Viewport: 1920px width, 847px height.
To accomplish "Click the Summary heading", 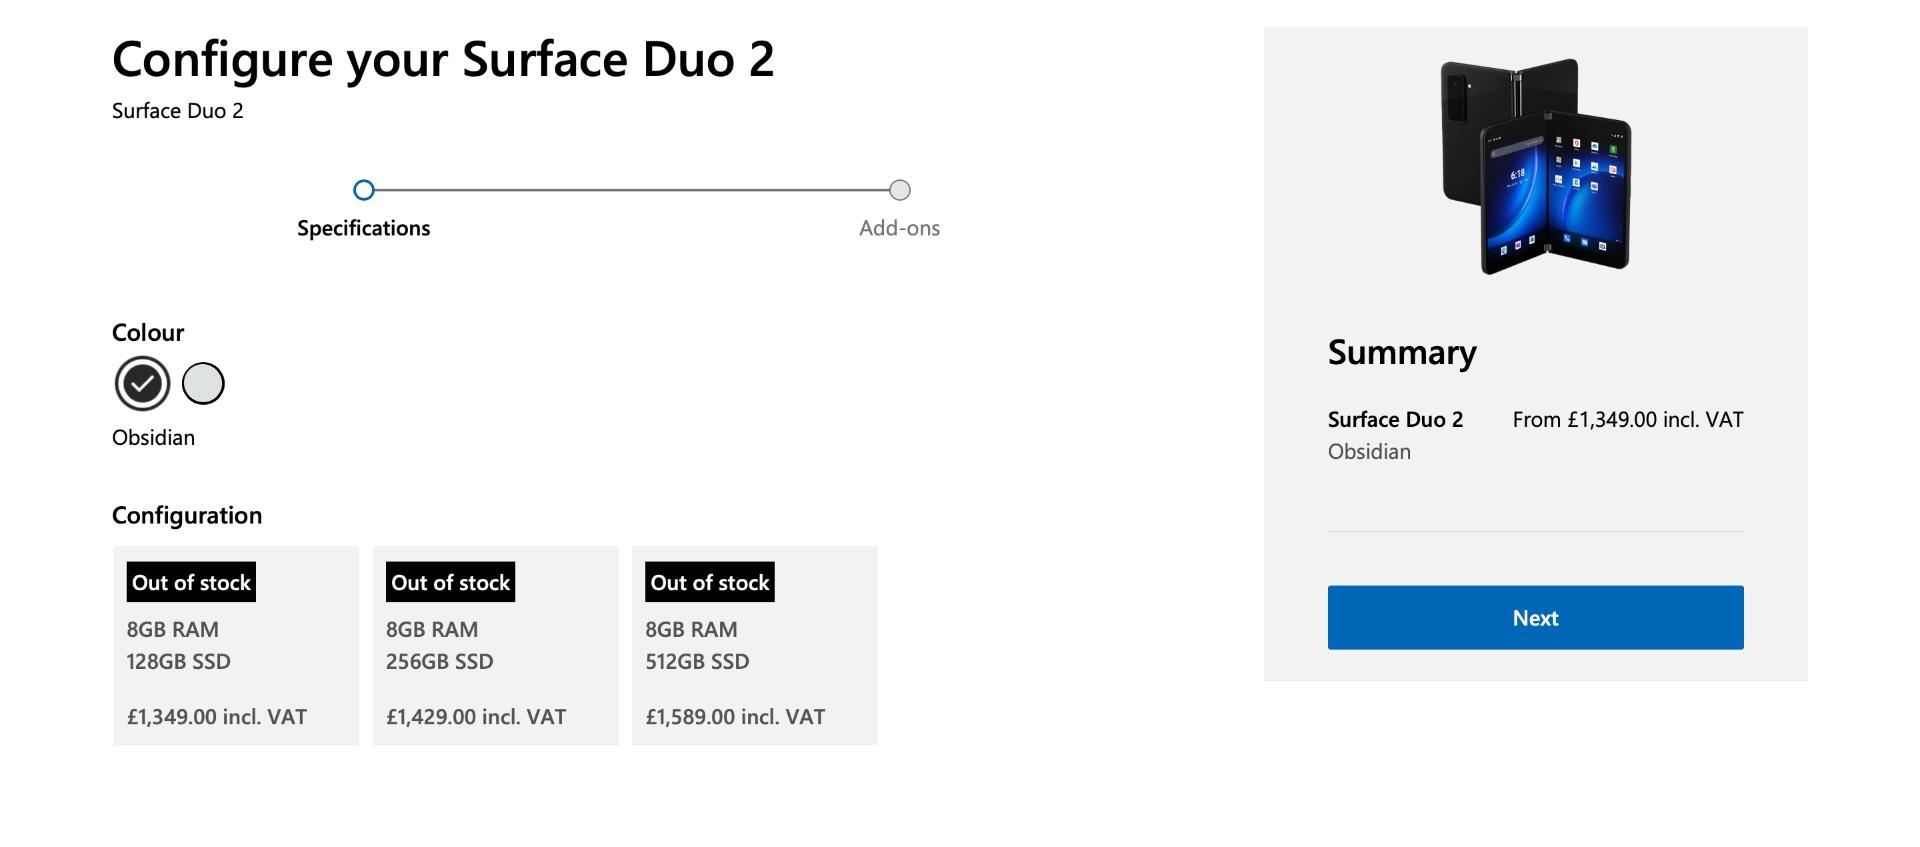I will (x=1402, y=352).
